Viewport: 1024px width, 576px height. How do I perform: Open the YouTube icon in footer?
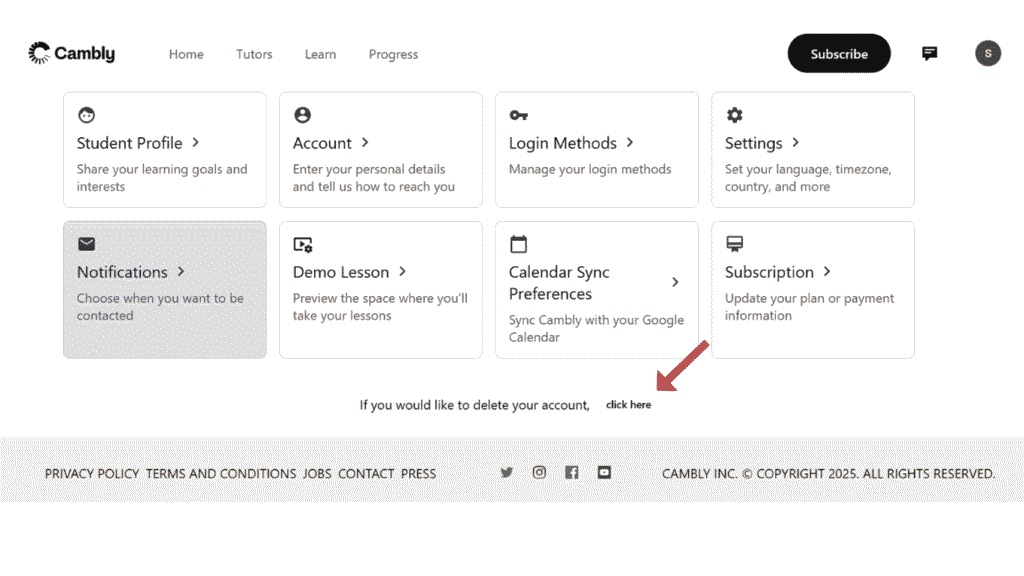click(x=604, y=473)
